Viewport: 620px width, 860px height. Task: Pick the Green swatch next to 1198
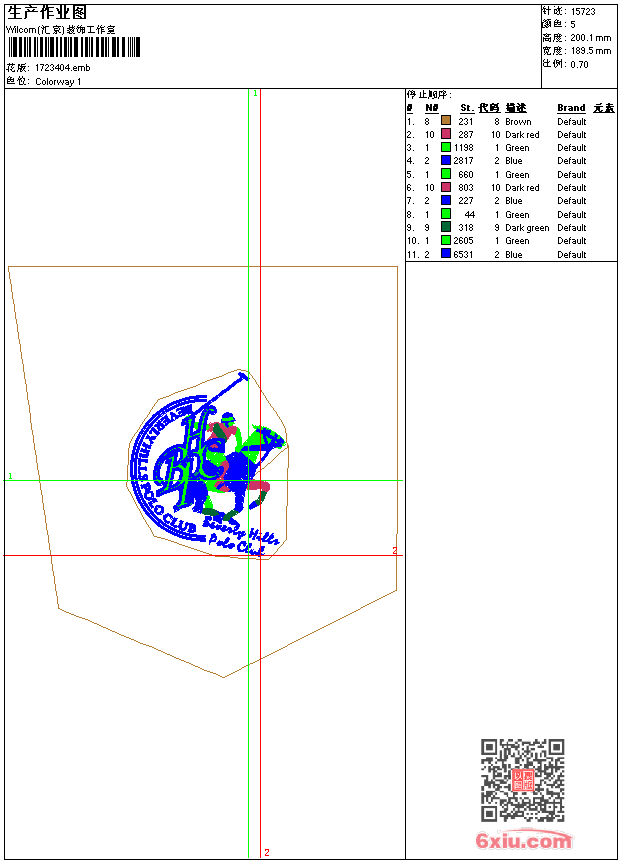click(x=446, y=147)
